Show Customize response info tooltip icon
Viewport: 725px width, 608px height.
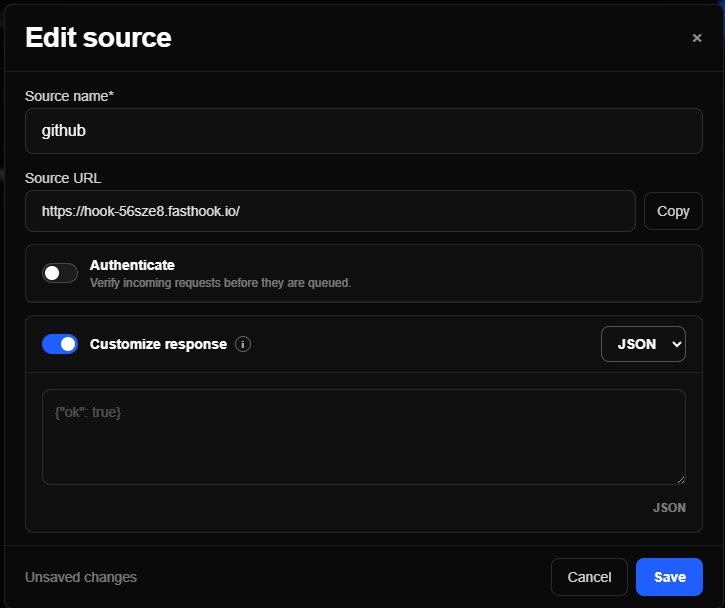point(243,344)
